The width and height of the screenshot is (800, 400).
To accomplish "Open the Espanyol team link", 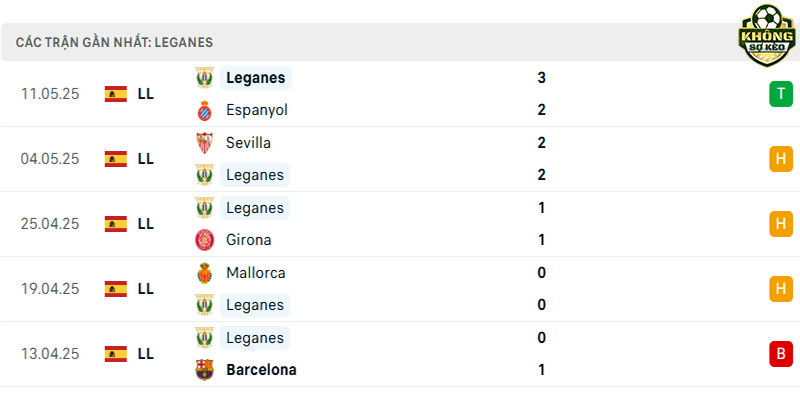I will pos(257,110).
